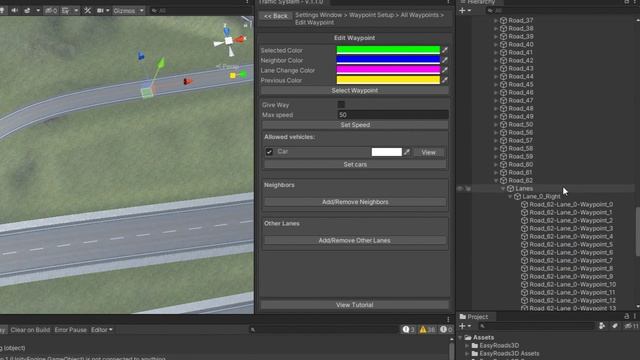640x360 pixels.
Task: Open Neighbor Color blue swatch
Action: point(388,60)
